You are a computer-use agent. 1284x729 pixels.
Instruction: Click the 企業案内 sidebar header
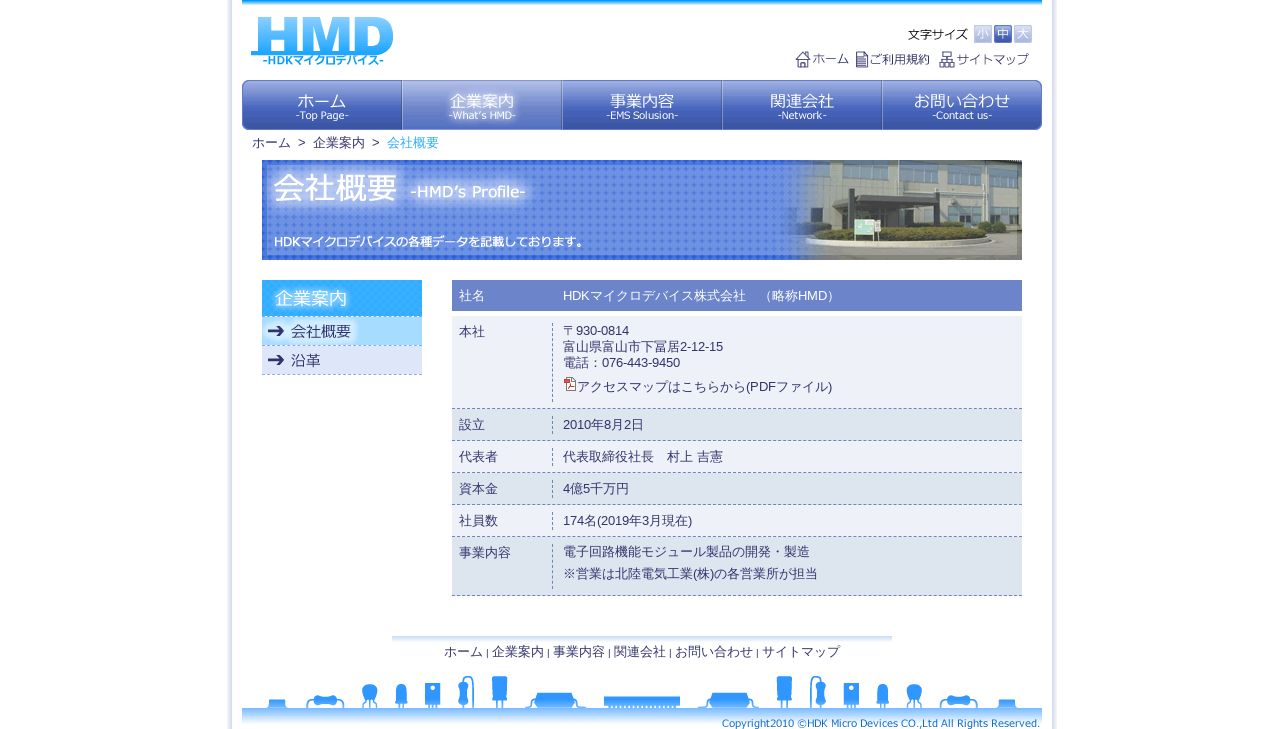pos(342,298)
